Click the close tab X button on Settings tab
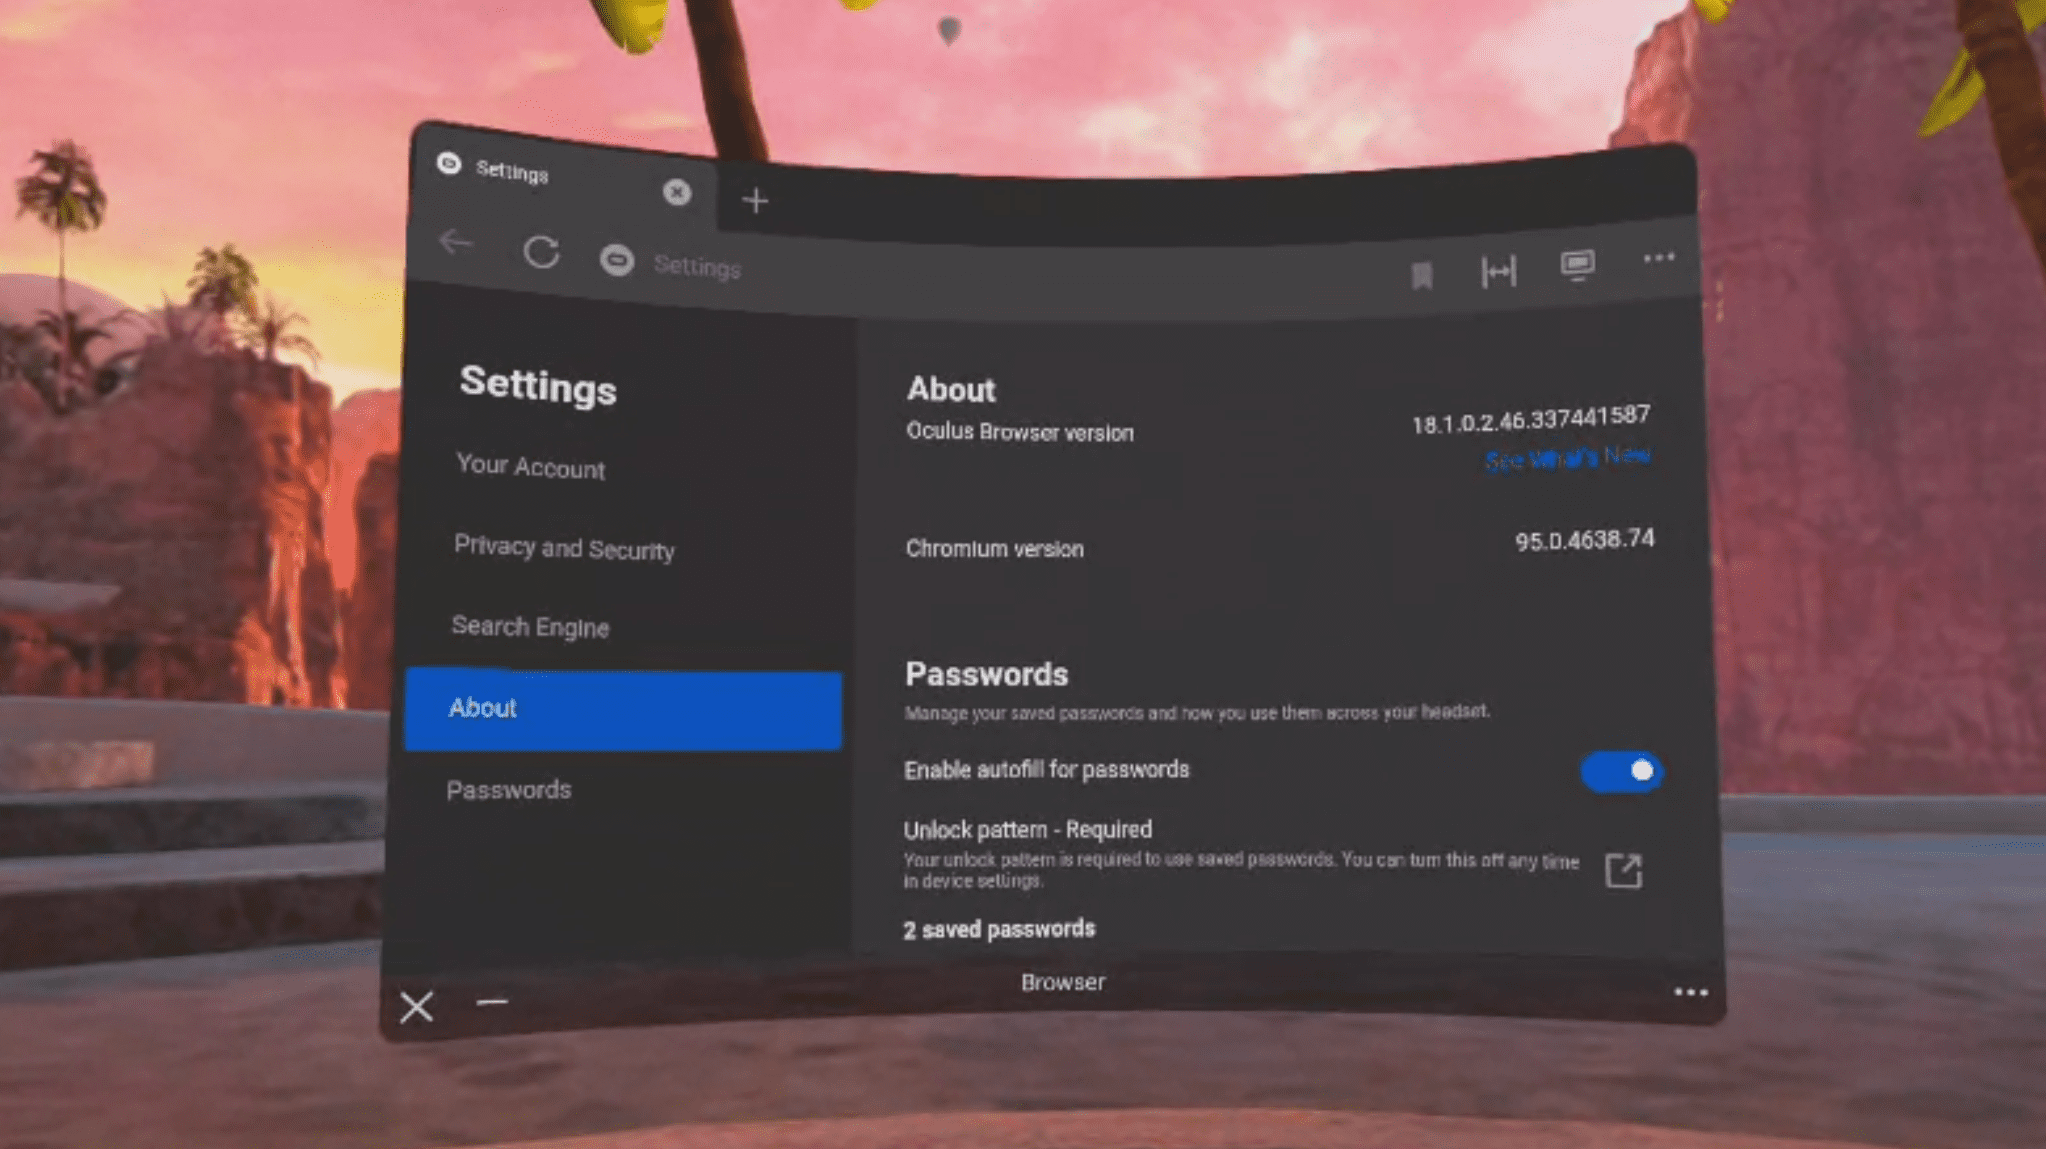2046x1149 pixels. tap(676, 192)
